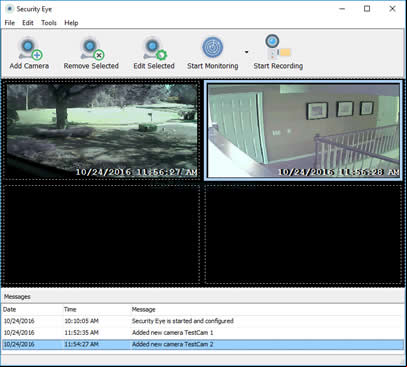Maximize the Security Eye window
The width and height of the screenshot is (407, 367).
click(x=367, y=9)
